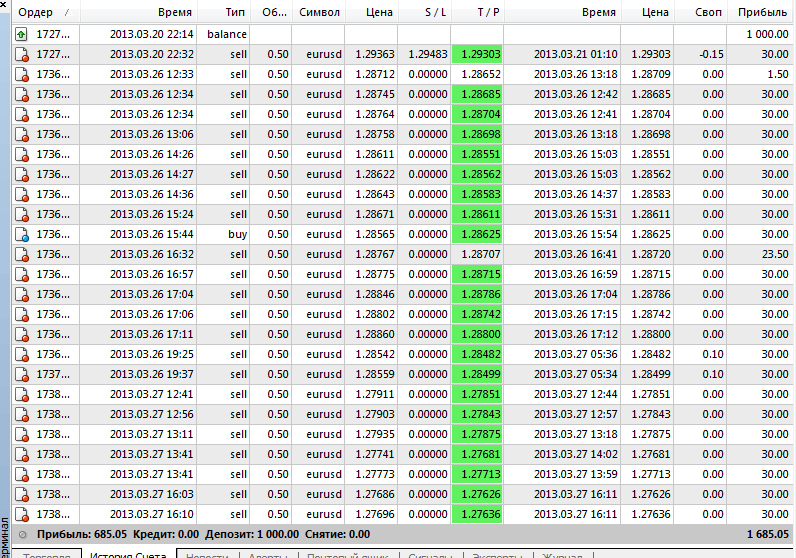796x558 pixels.
Task: Select order icon for trade opened 2013.03.27 16:03
Action: pos(22,495)
